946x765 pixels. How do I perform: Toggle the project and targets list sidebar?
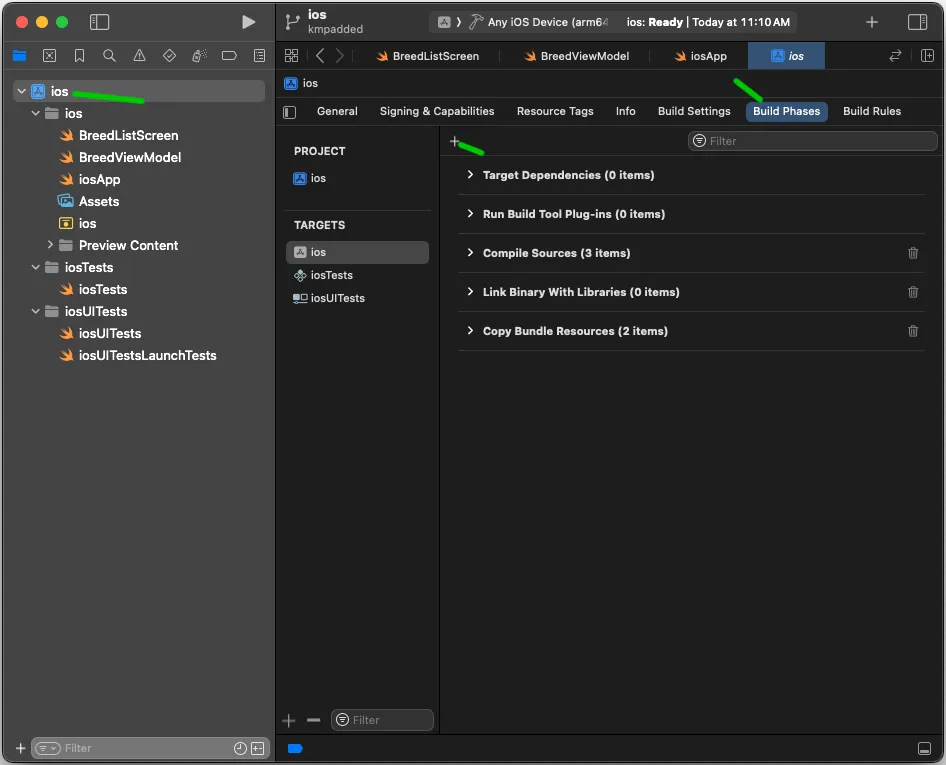(x=290, y=112)
